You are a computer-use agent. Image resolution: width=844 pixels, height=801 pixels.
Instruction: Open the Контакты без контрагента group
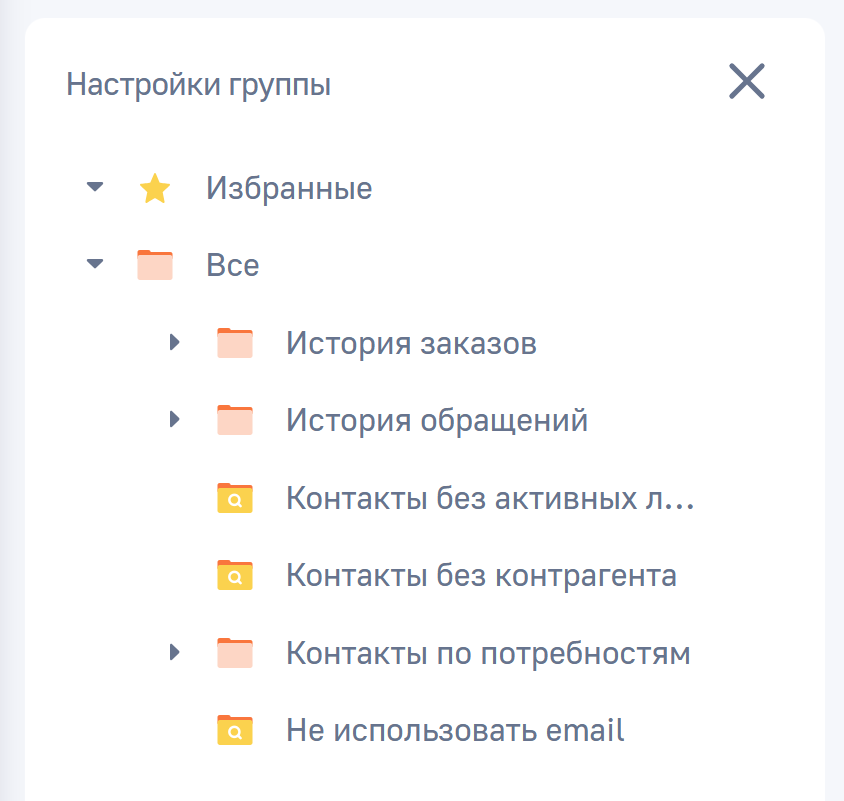[481, 575]
